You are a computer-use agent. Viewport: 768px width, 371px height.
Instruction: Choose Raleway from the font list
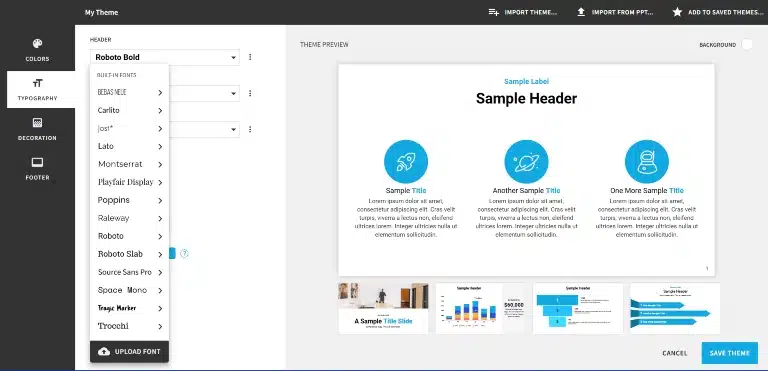(114, 218)
